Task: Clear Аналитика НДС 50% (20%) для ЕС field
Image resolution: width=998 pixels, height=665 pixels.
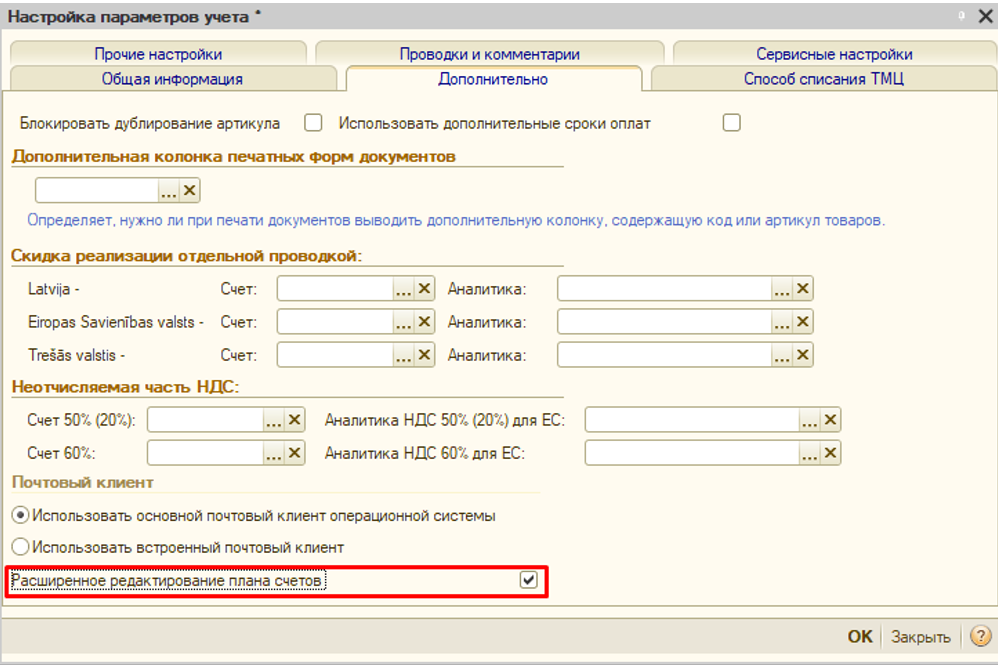Action: pyautogui.click(x=830, y=420)
